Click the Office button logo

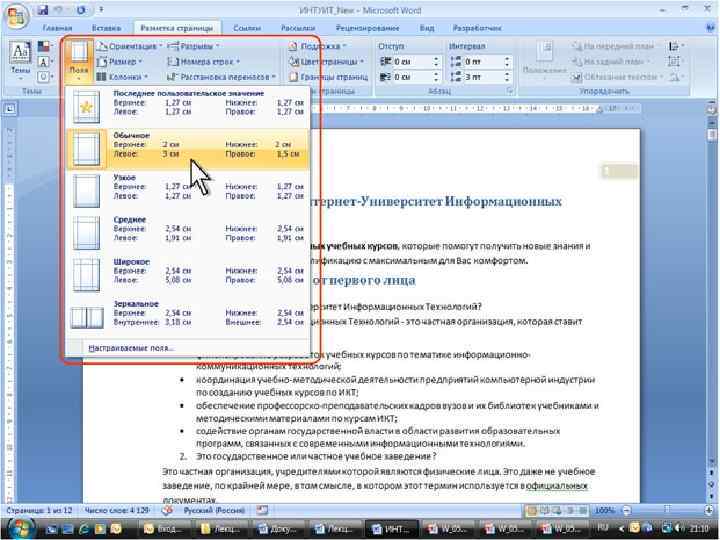pos(17,17)
